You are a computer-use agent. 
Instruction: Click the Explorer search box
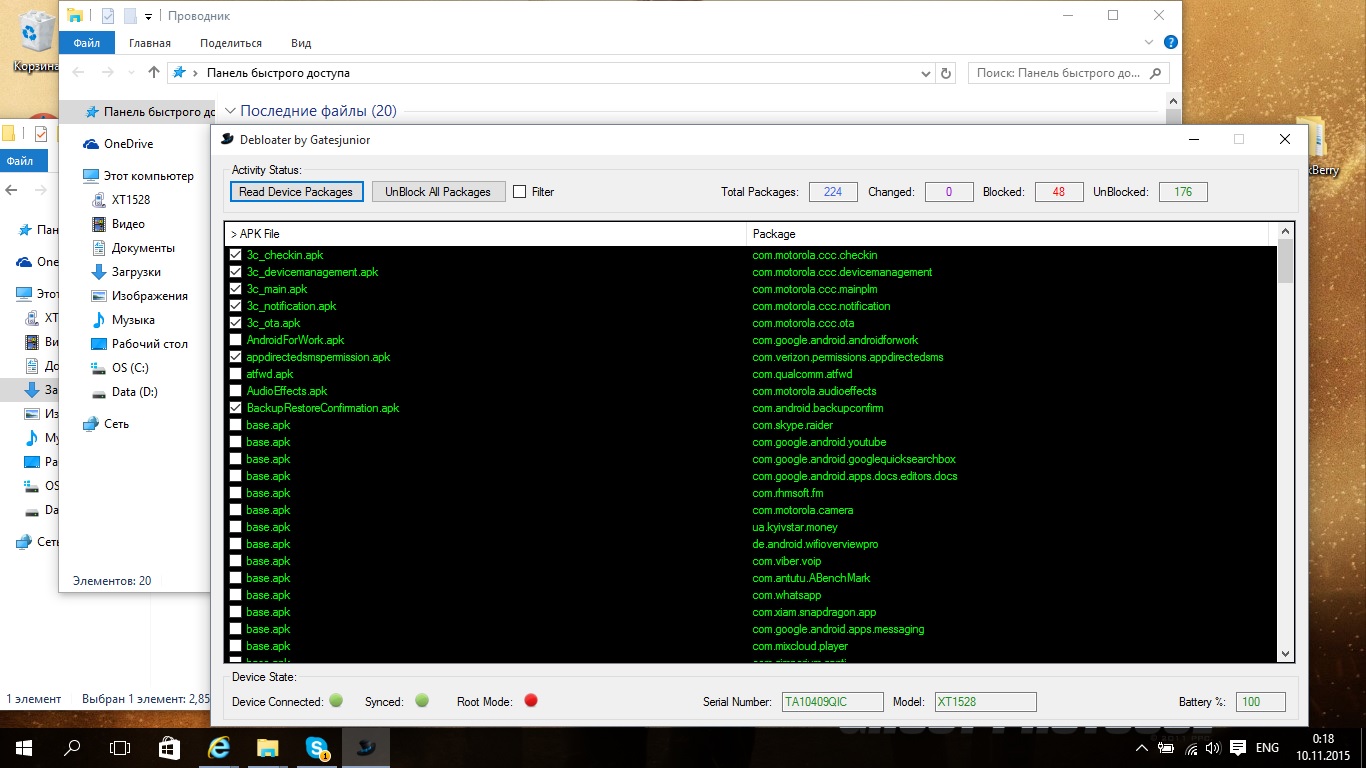point(1068,73)
